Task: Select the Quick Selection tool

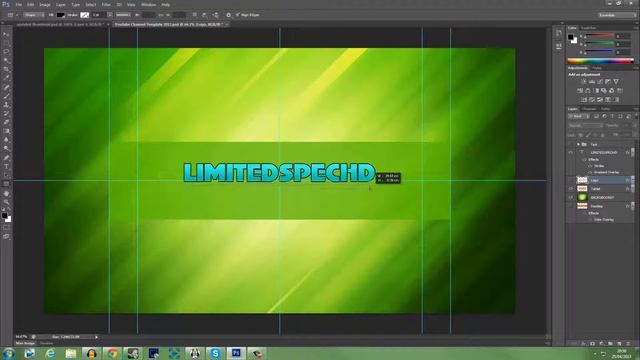Action: [x=6, y=60]
